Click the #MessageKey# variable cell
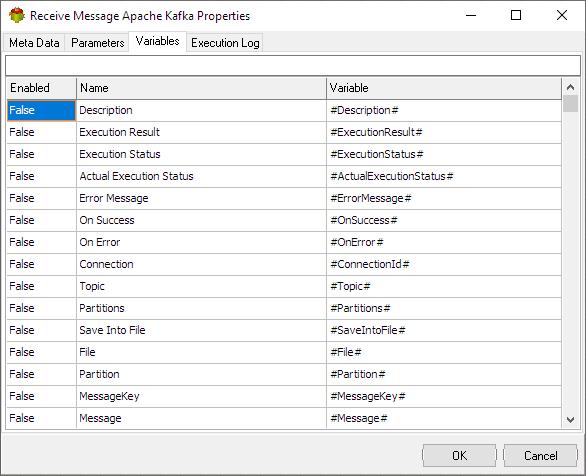Image resolution: width=586 pixels, height=476 pixels. (x=444, y=397)
